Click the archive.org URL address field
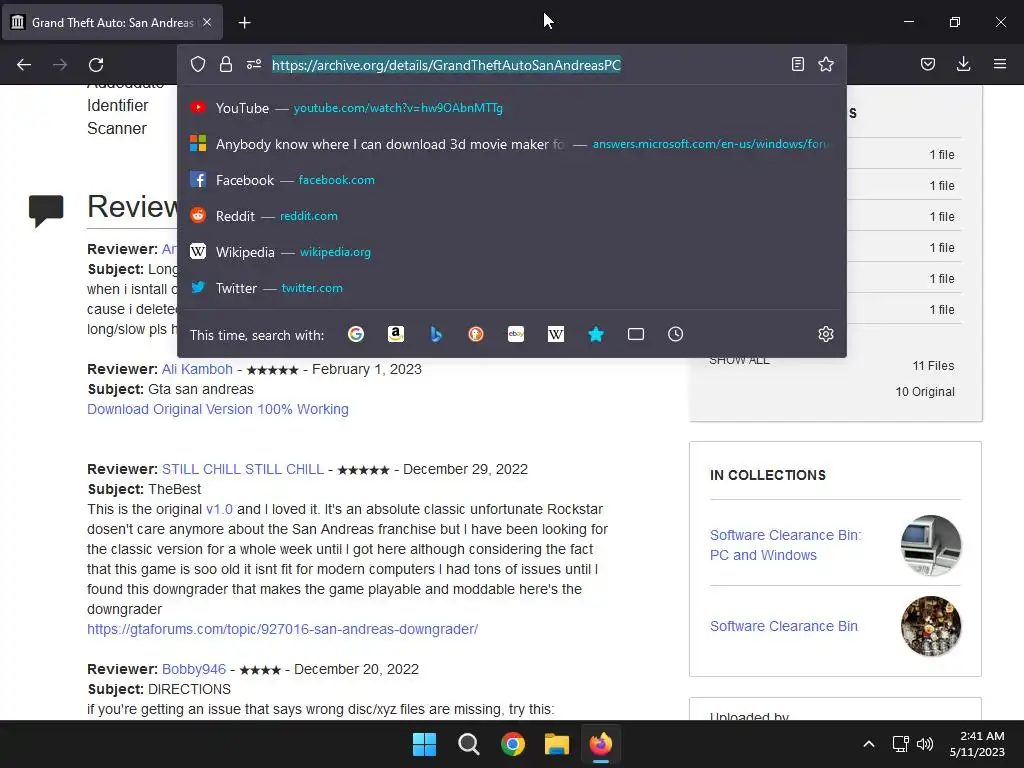Viewport: 1024px width, 768px height. (446, 65)
